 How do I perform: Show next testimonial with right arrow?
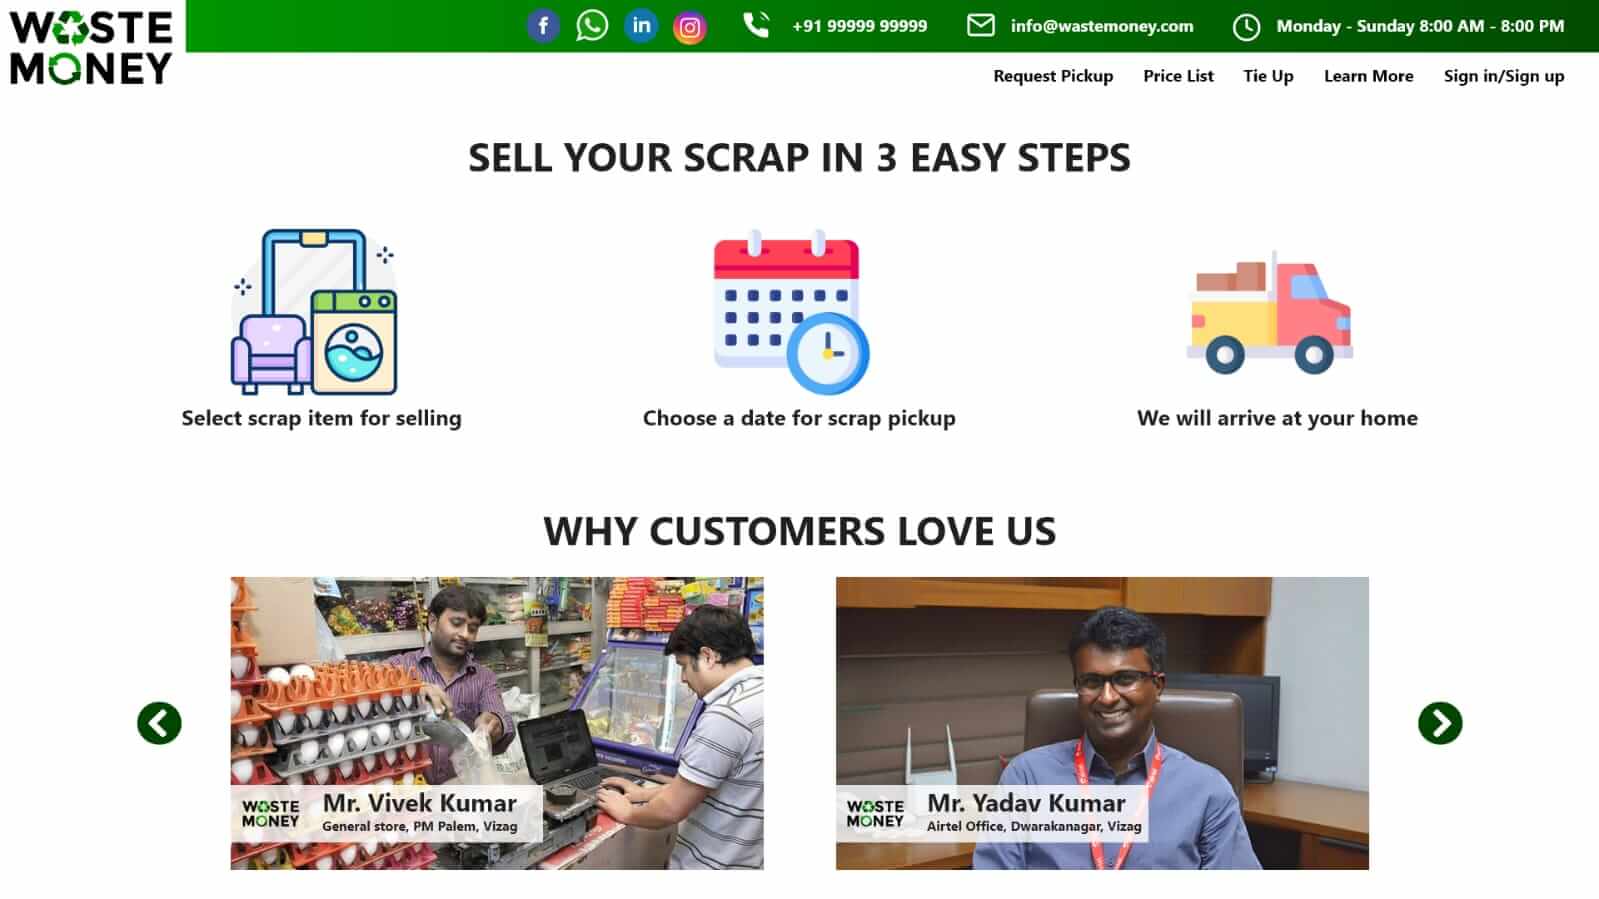[1440, 723]
